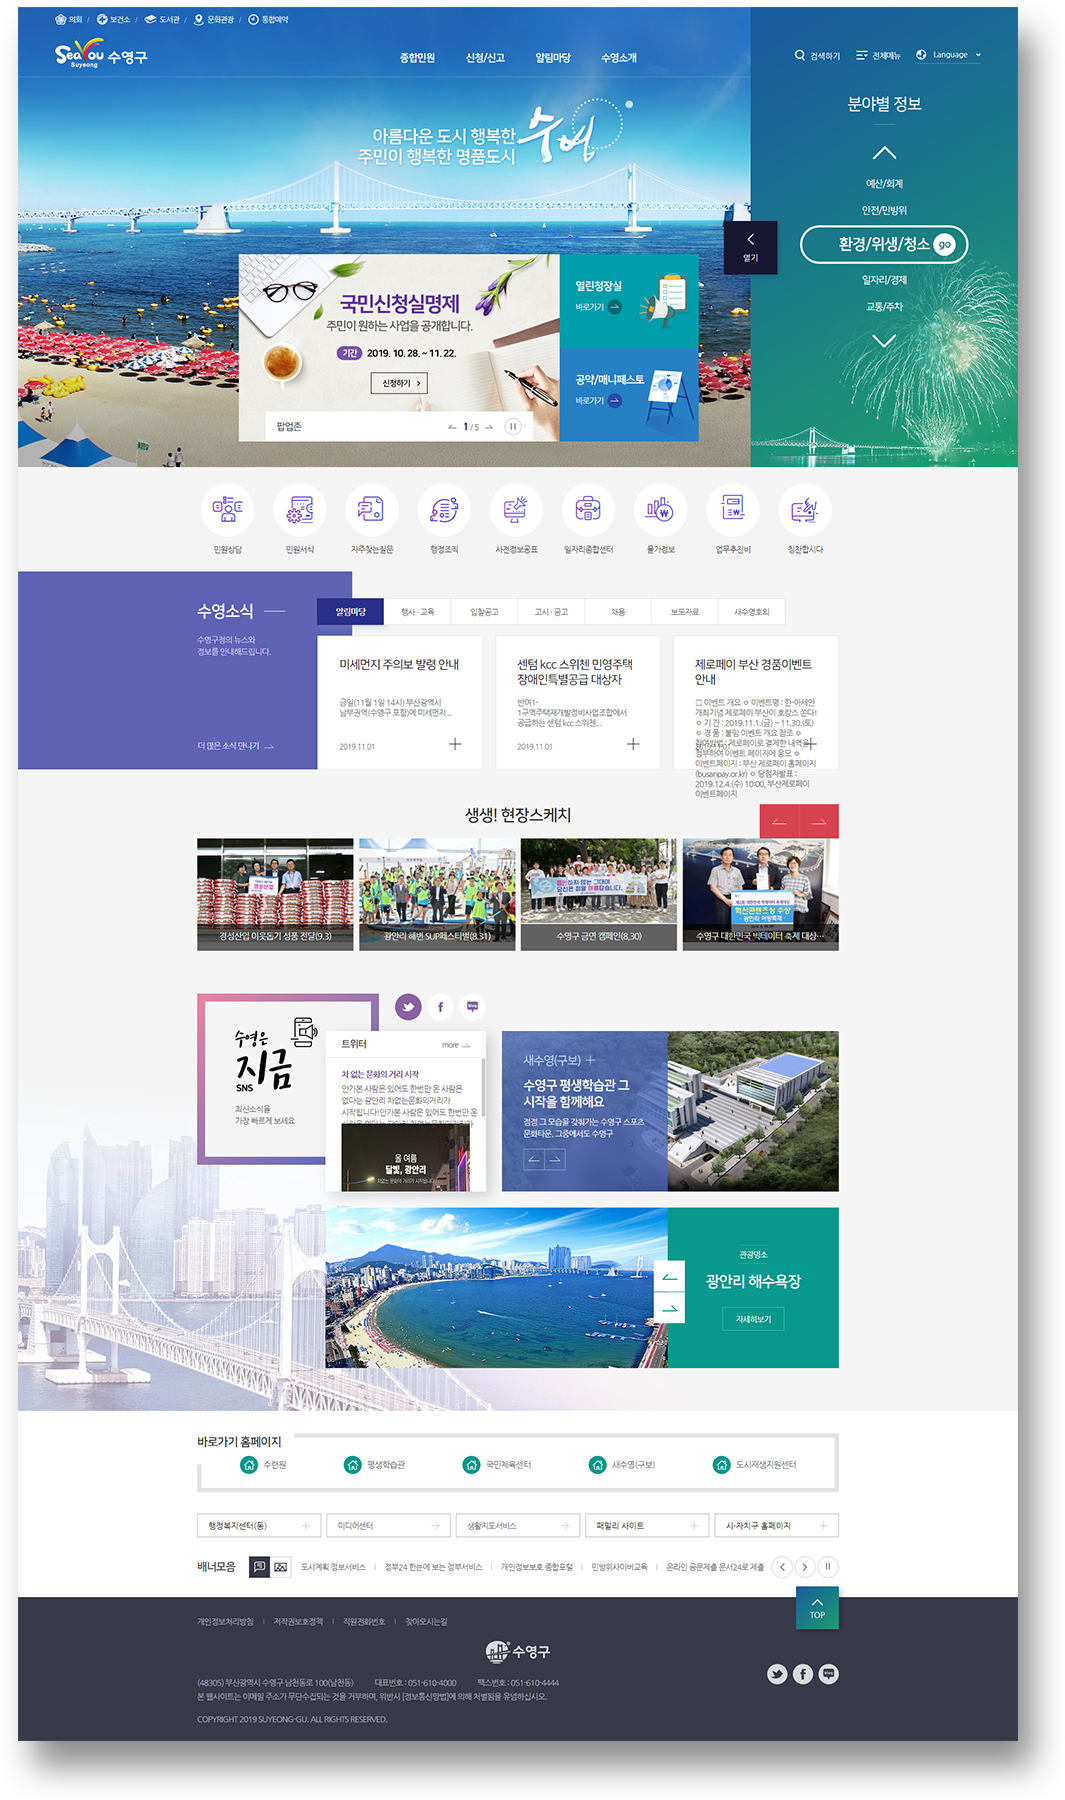Open the 열린청장실 바로가기 link
Image resolution: width=1065 pixels, height=1800 pixels.
click(598, 307)
